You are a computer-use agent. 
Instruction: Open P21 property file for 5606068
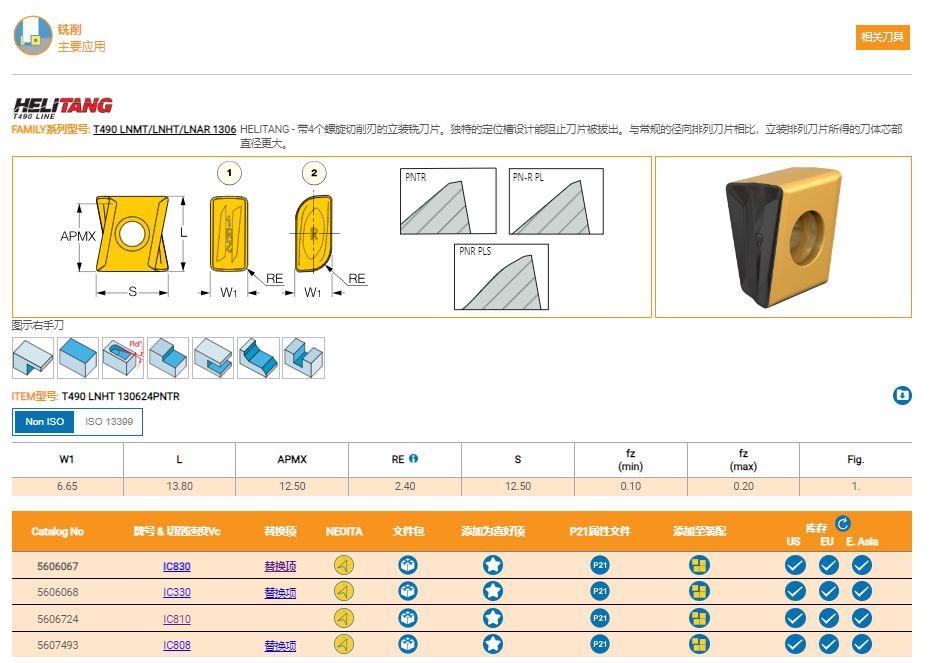[x=600, y=592]
